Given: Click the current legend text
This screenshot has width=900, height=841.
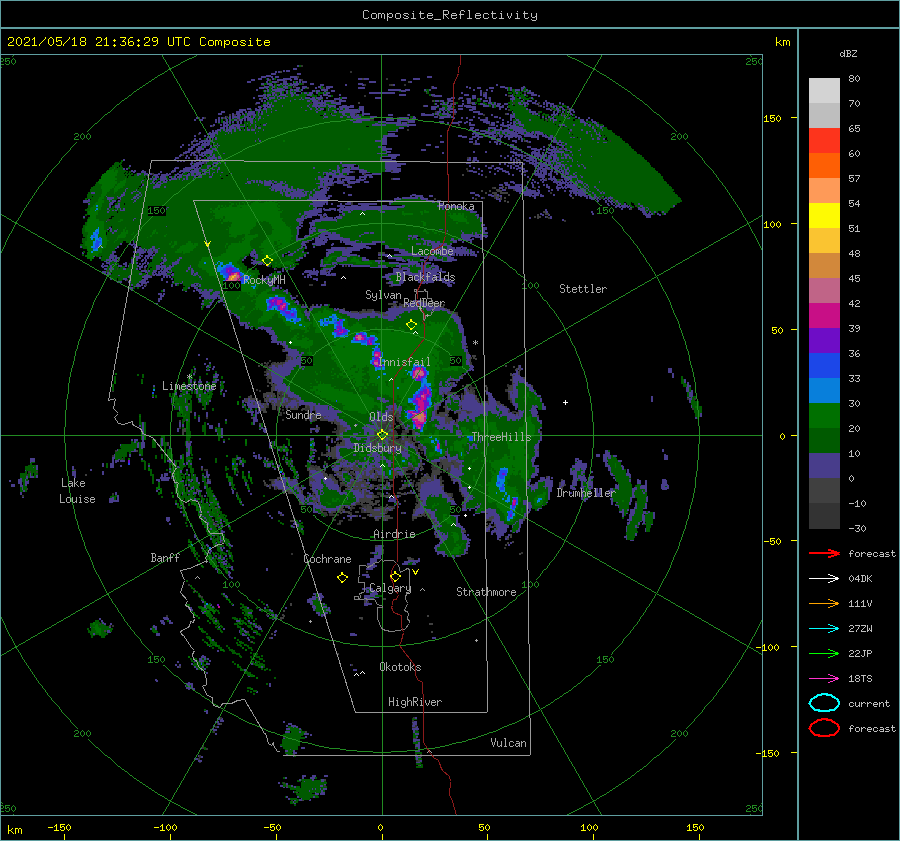Looking at the screenshot, I should tap(869, 703).
